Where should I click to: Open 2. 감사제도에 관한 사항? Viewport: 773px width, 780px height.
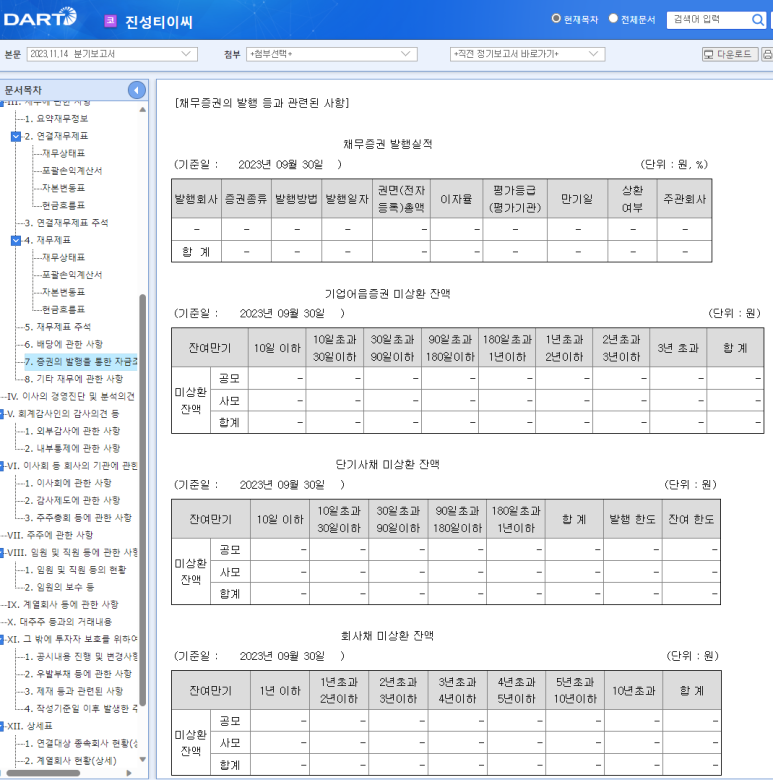72,500
